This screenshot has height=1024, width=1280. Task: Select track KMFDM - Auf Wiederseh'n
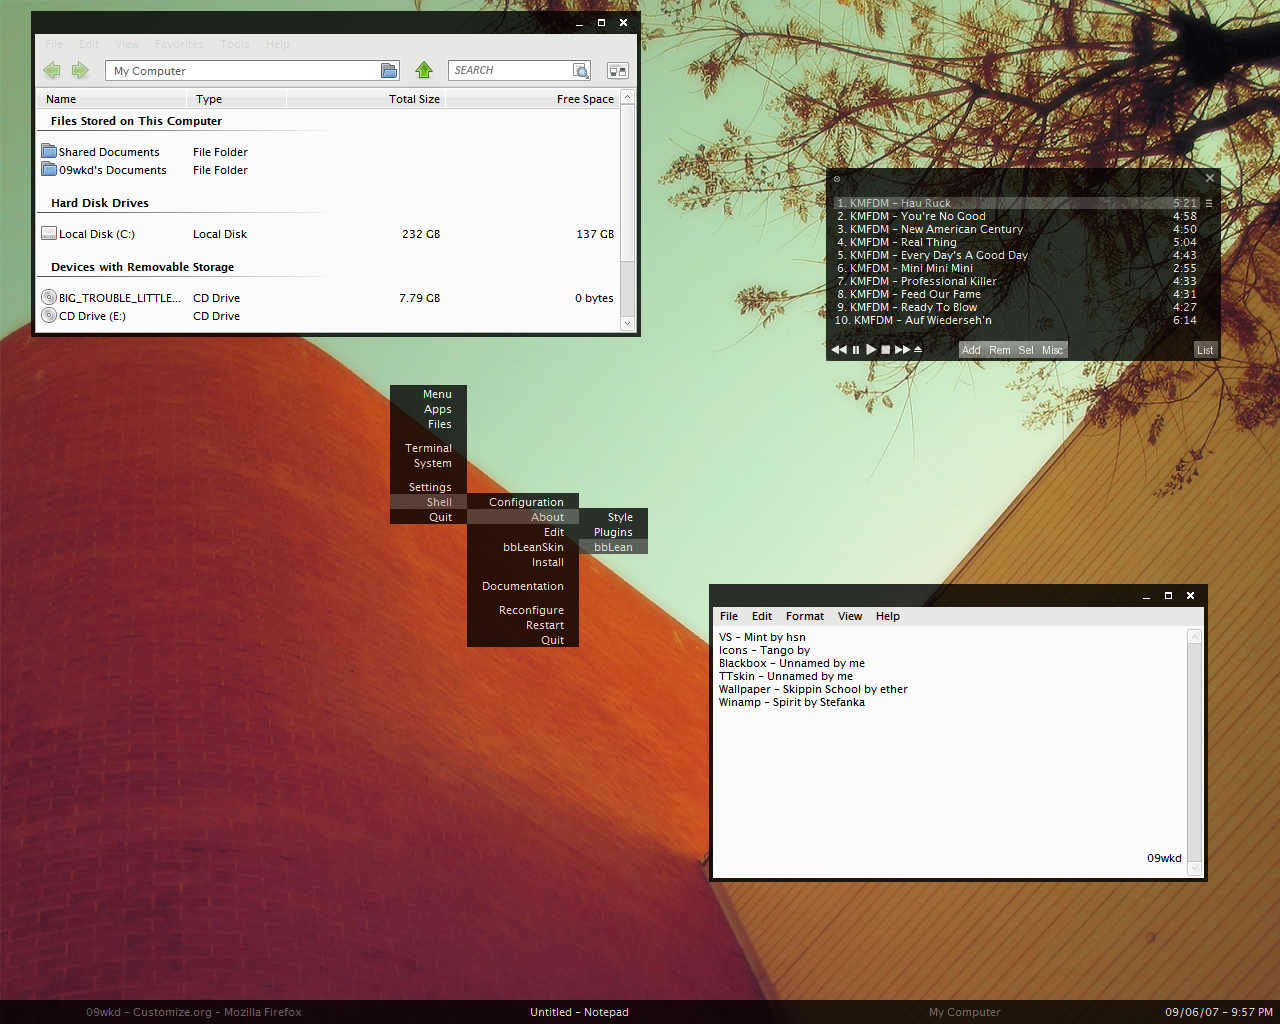pyautogui.click(x=1016, y=320)
